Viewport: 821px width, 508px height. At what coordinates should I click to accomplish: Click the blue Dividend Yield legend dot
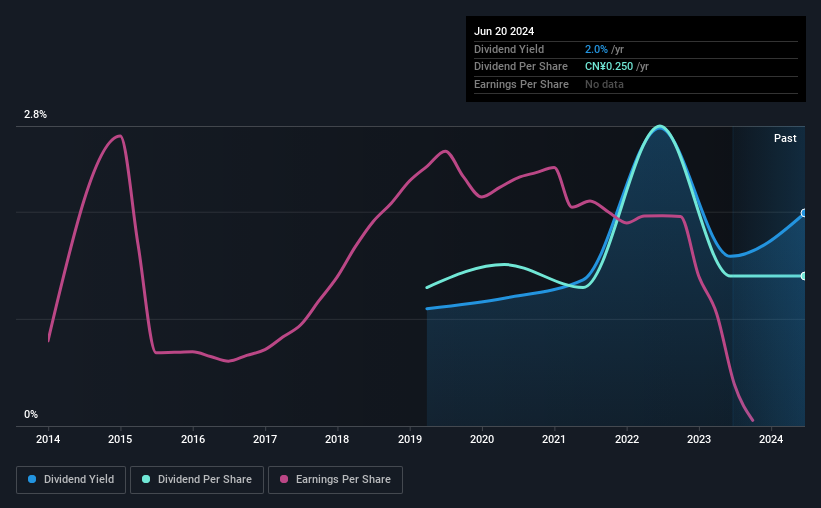tap(32, 479)
